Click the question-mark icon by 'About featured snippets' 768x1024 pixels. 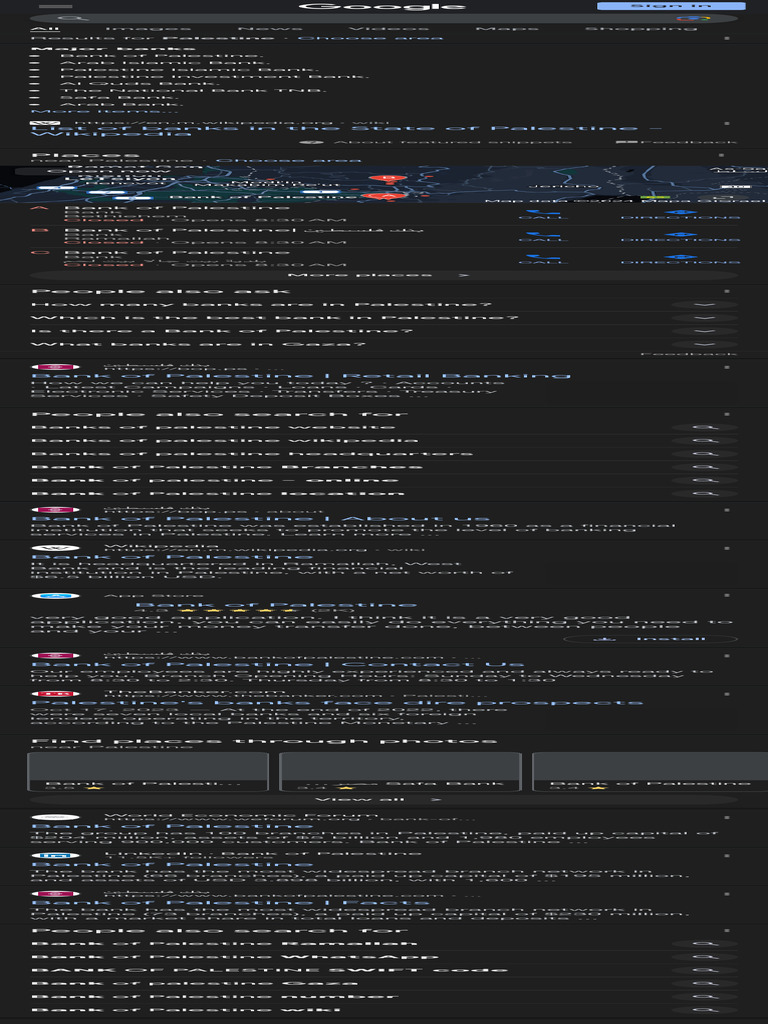pyautogui.click(x=312, y=142)
